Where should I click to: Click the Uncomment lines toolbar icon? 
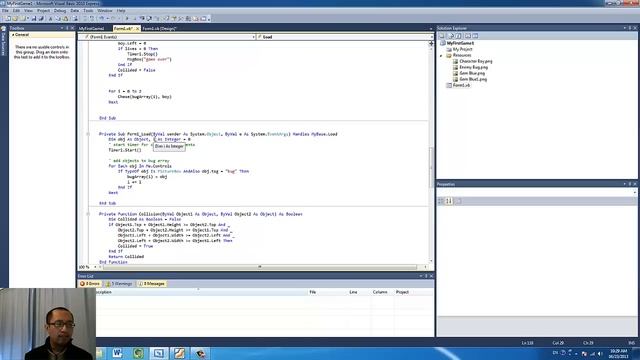[x=92, y=18]
